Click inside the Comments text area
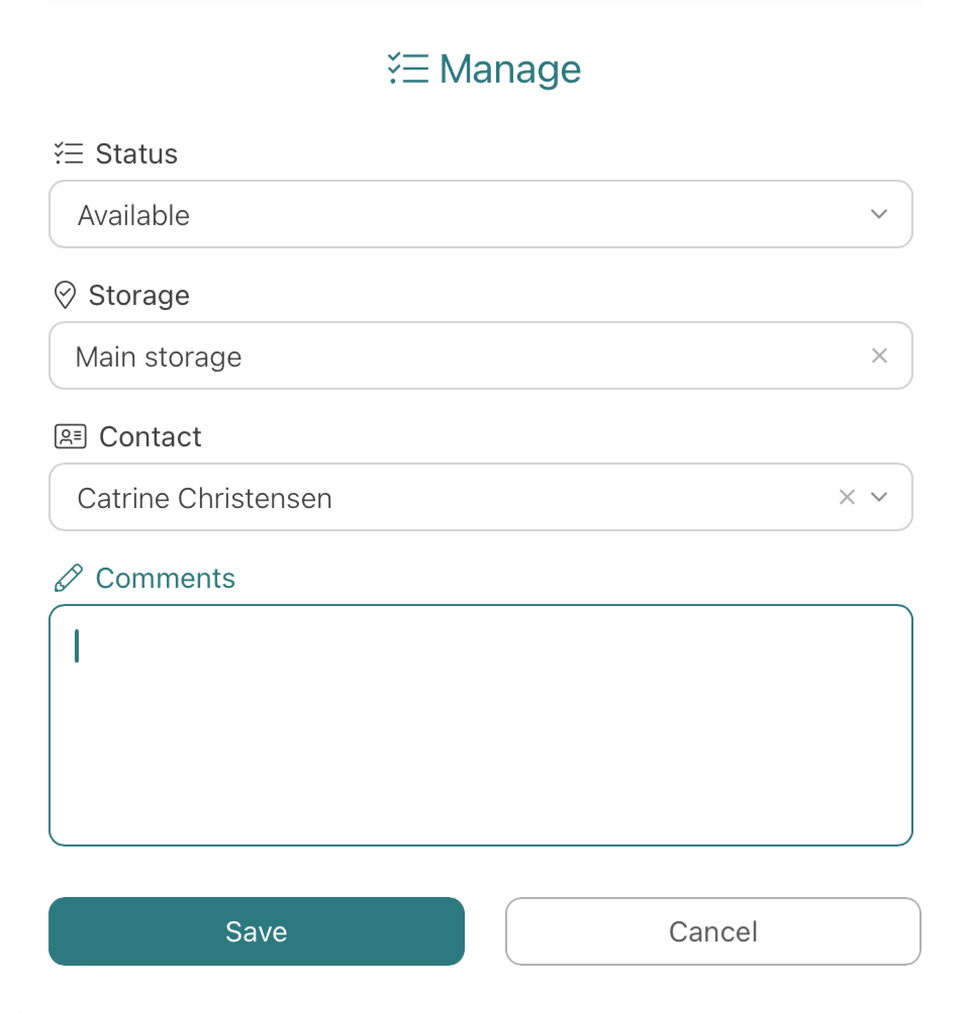Viewport: 970px width, 1014px height. (480, 720)
